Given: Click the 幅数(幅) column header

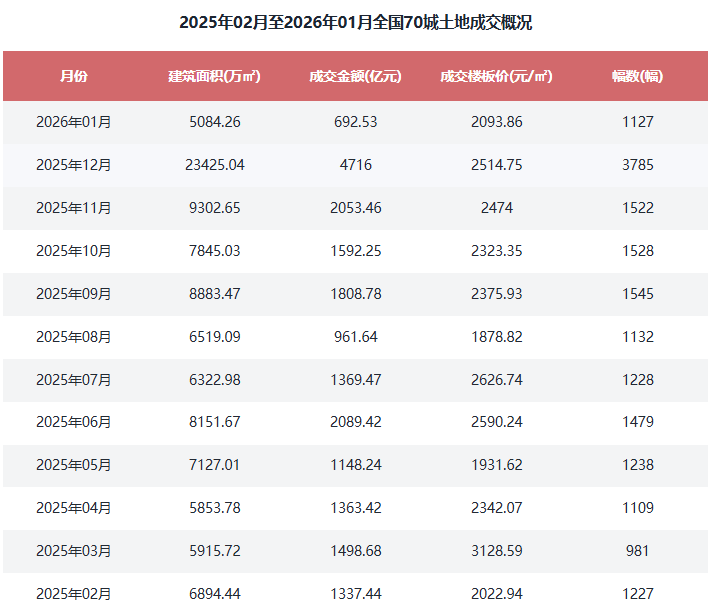Looking at the screenshot, I should pos(637,76).
